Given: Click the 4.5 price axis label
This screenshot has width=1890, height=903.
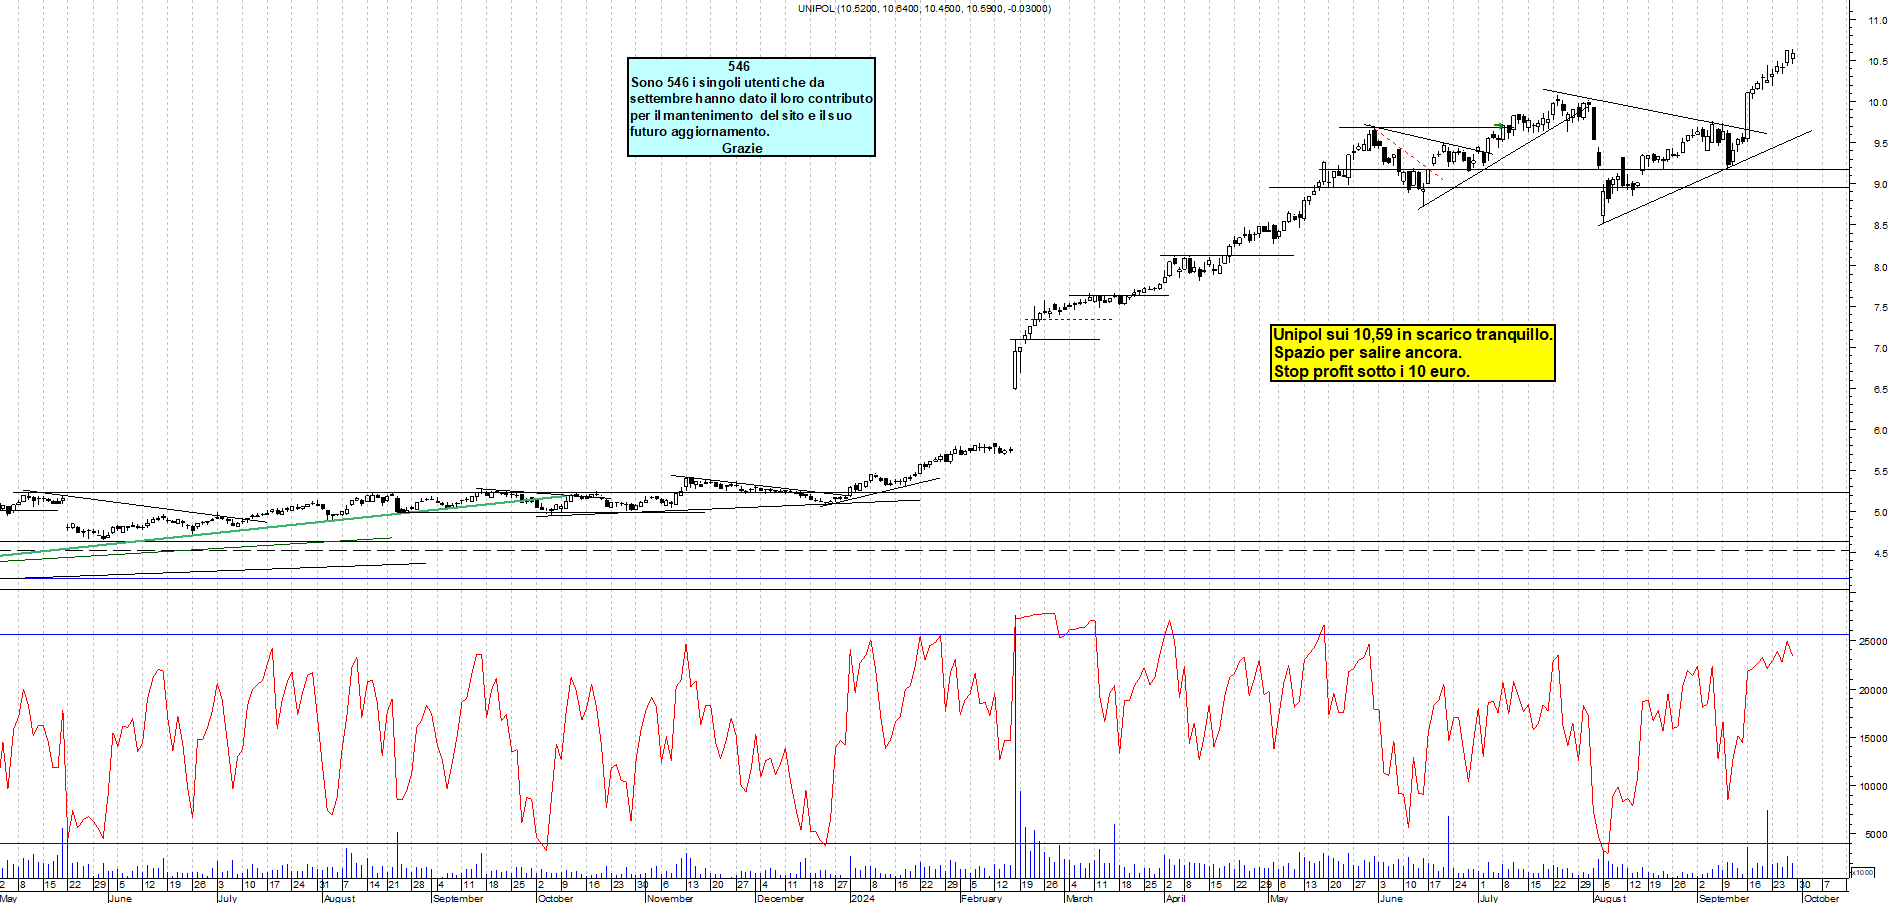Looking at the screenshot, I should coord(1880,553).
